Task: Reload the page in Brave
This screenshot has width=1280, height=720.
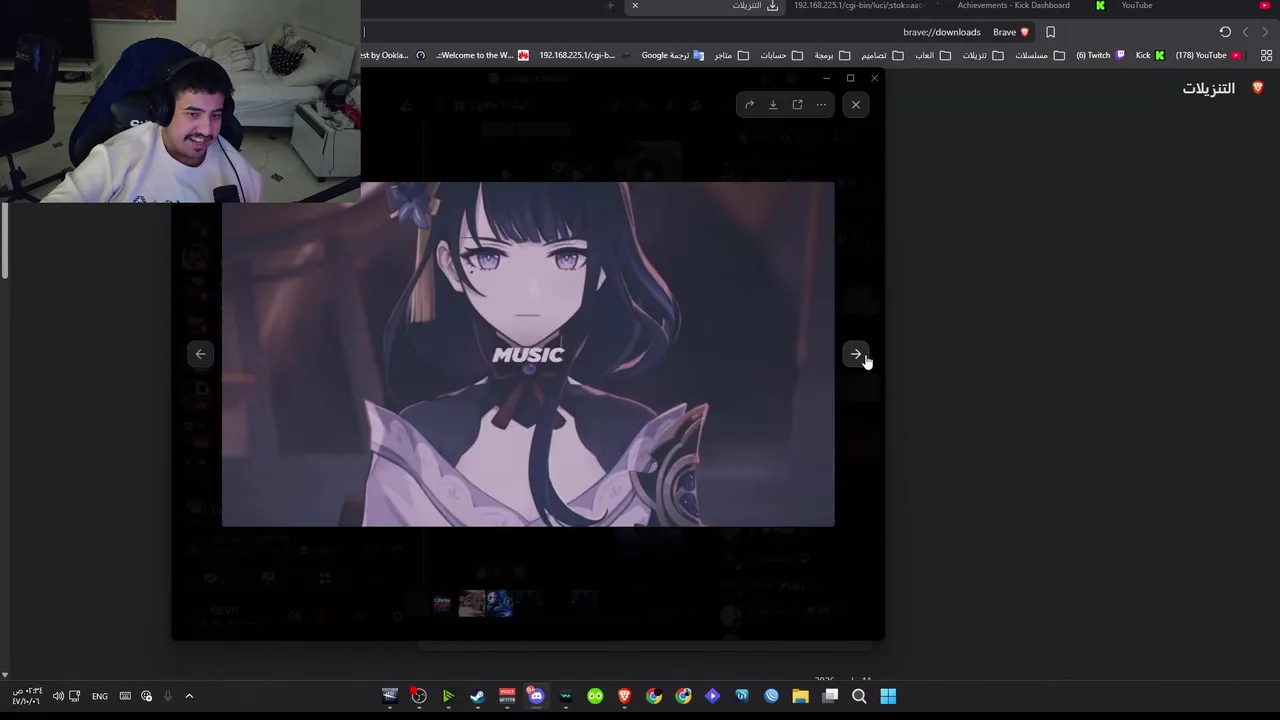Action: [1225, 32]
